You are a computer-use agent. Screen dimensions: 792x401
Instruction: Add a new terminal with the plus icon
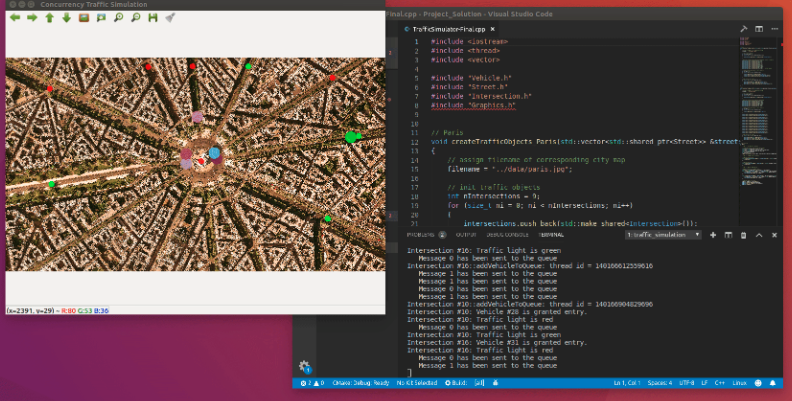(713, 235)
